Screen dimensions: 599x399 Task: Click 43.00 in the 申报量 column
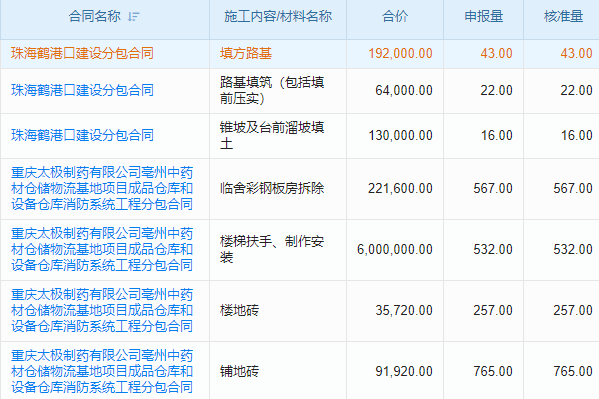(x=496, y=53)
